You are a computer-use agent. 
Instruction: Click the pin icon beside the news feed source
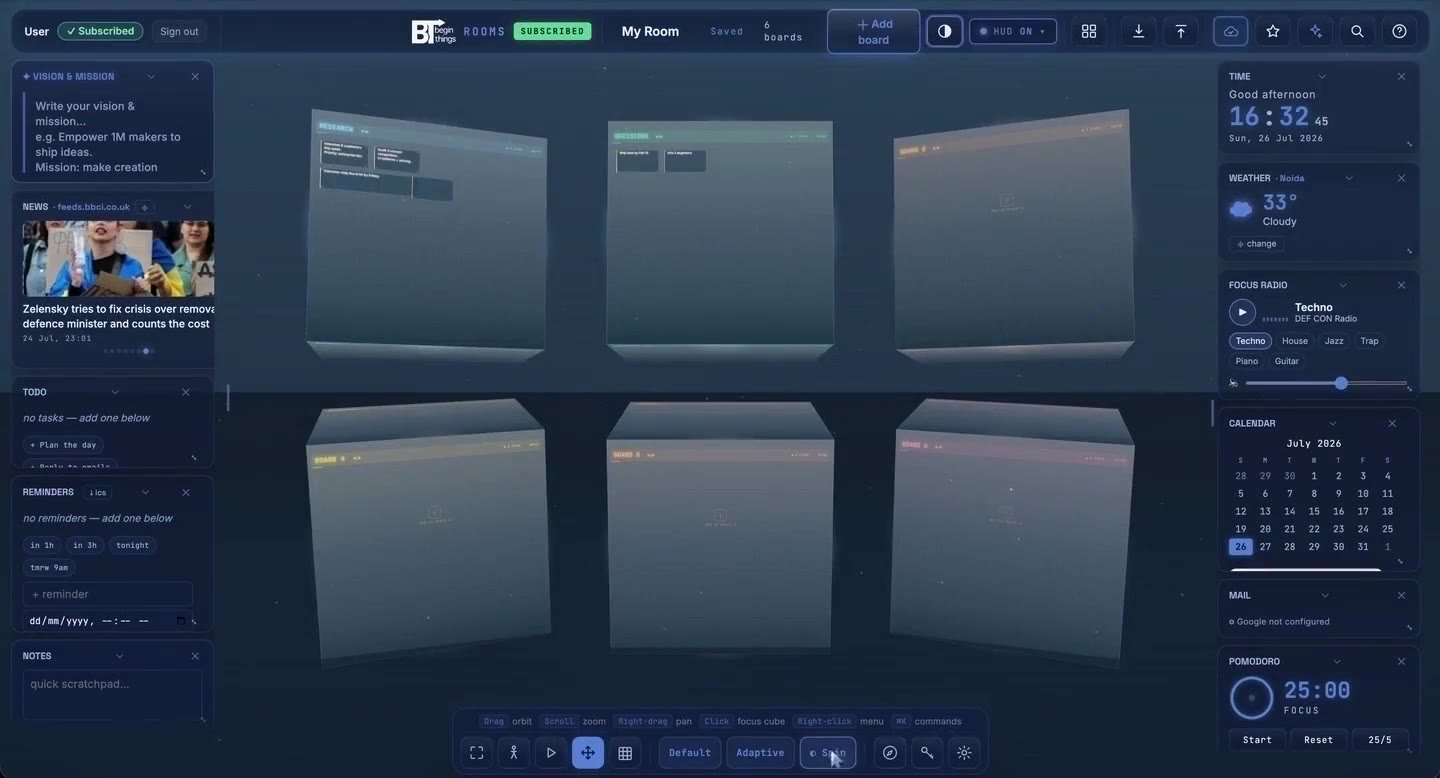pyautogui.click(x=145, y=207)
